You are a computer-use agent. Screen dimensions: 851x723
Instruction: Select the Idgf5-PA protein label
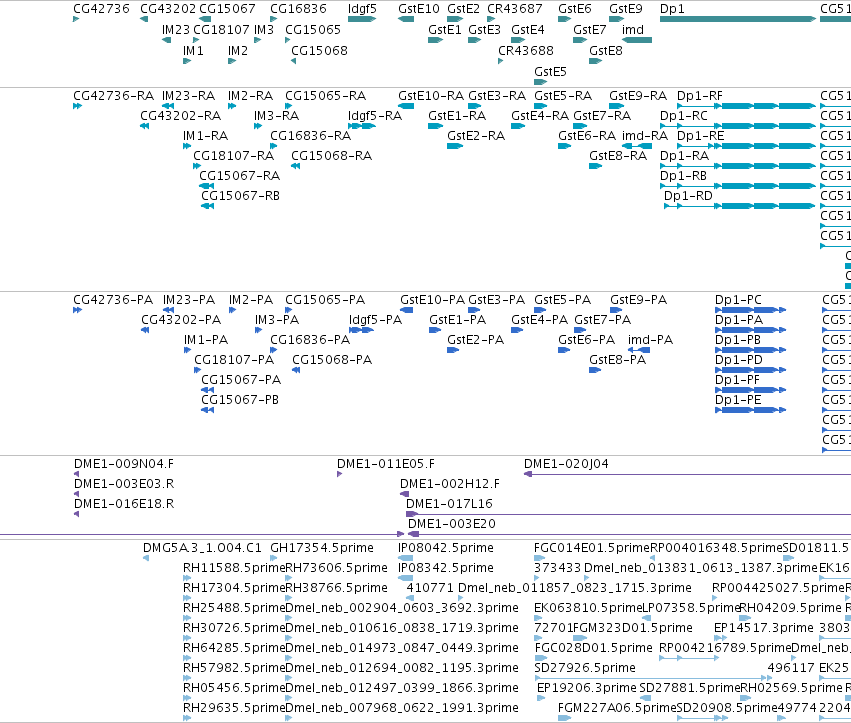point(376,320)
